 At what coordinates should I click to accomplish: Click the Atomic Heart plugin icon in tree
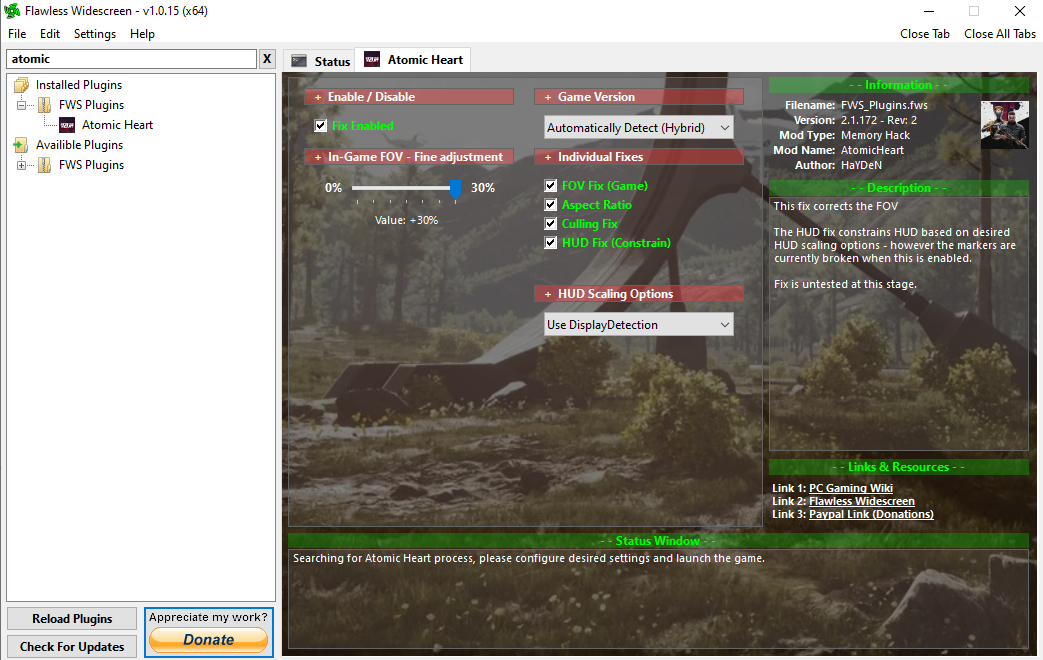(x=67, y=125)
